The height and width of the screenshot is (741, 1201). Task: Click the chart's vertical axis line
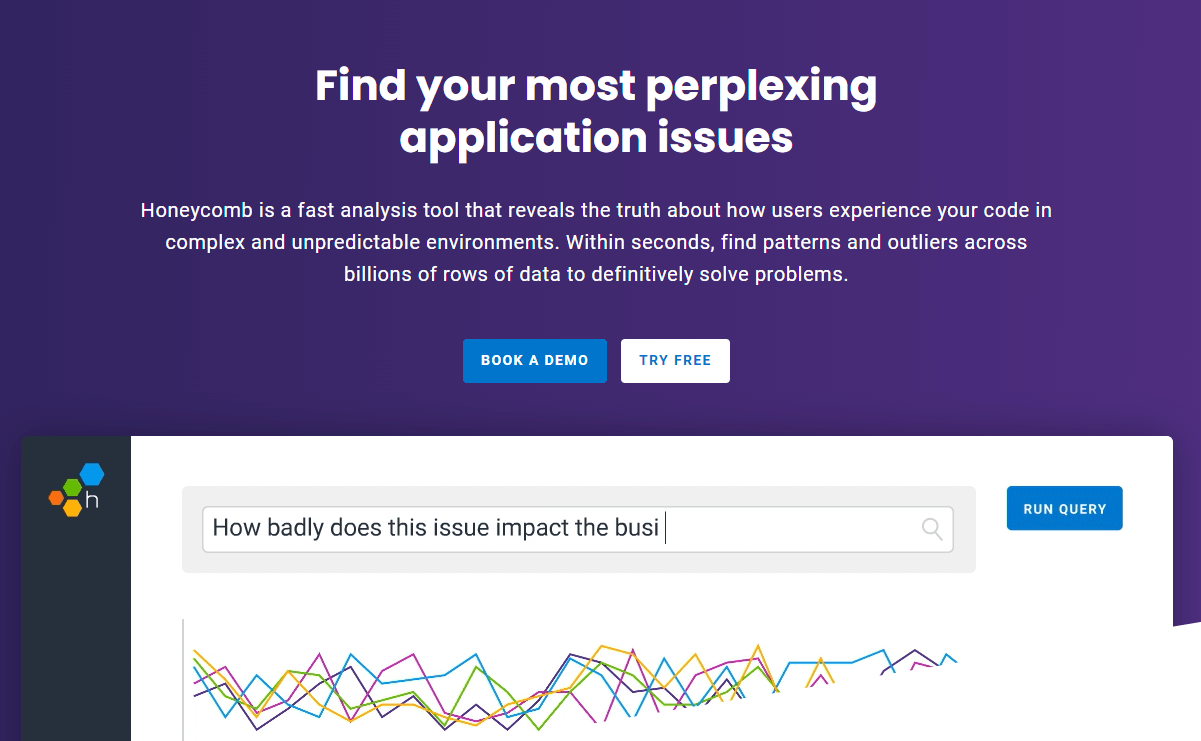[x=183, y=680]
